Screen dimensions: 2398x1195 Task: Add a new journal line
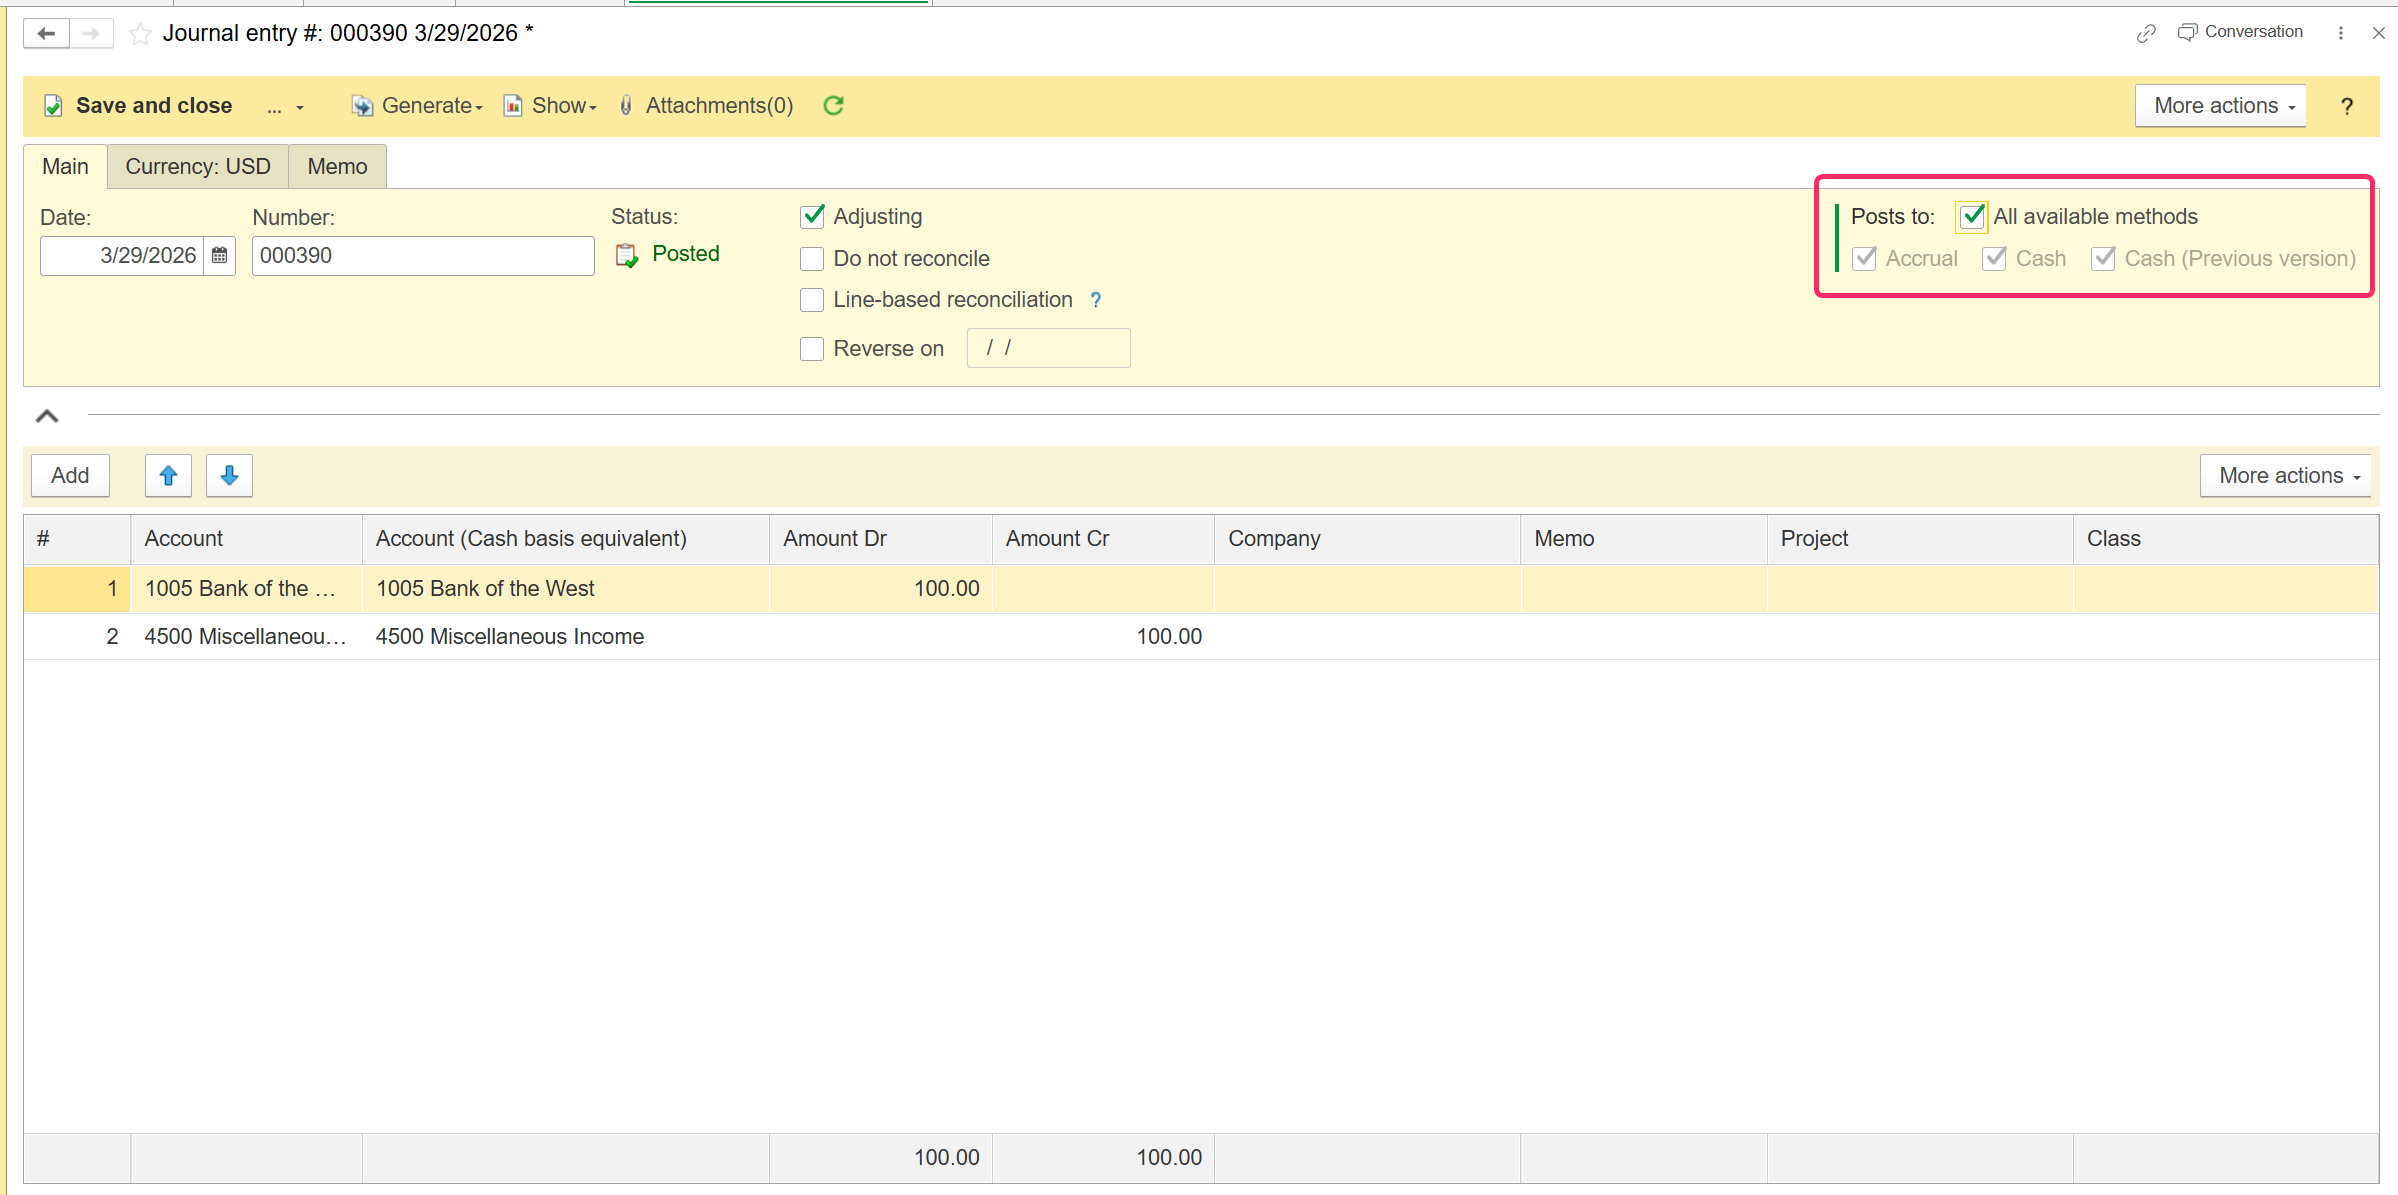70,476
